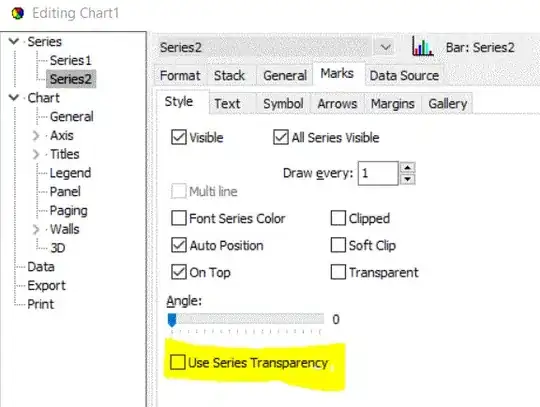Viewport: 540px width, 407px height.
Task: Check the Font Series Color option
Action: (x=179, y=218)
